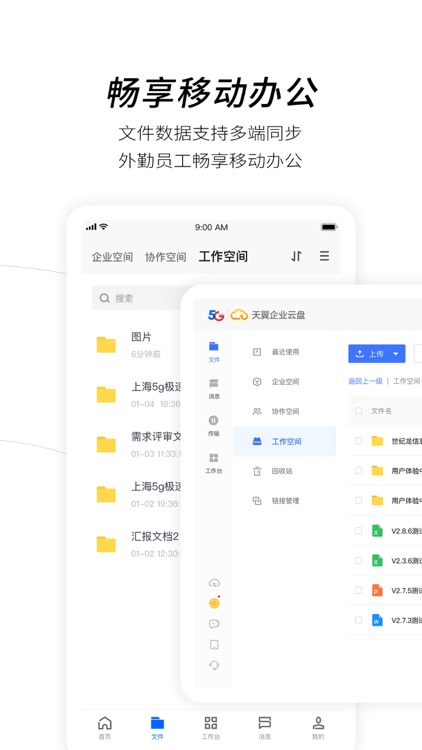Open 链接管理 in the desktop menu

pyautogui.click(x=284, y=501)
